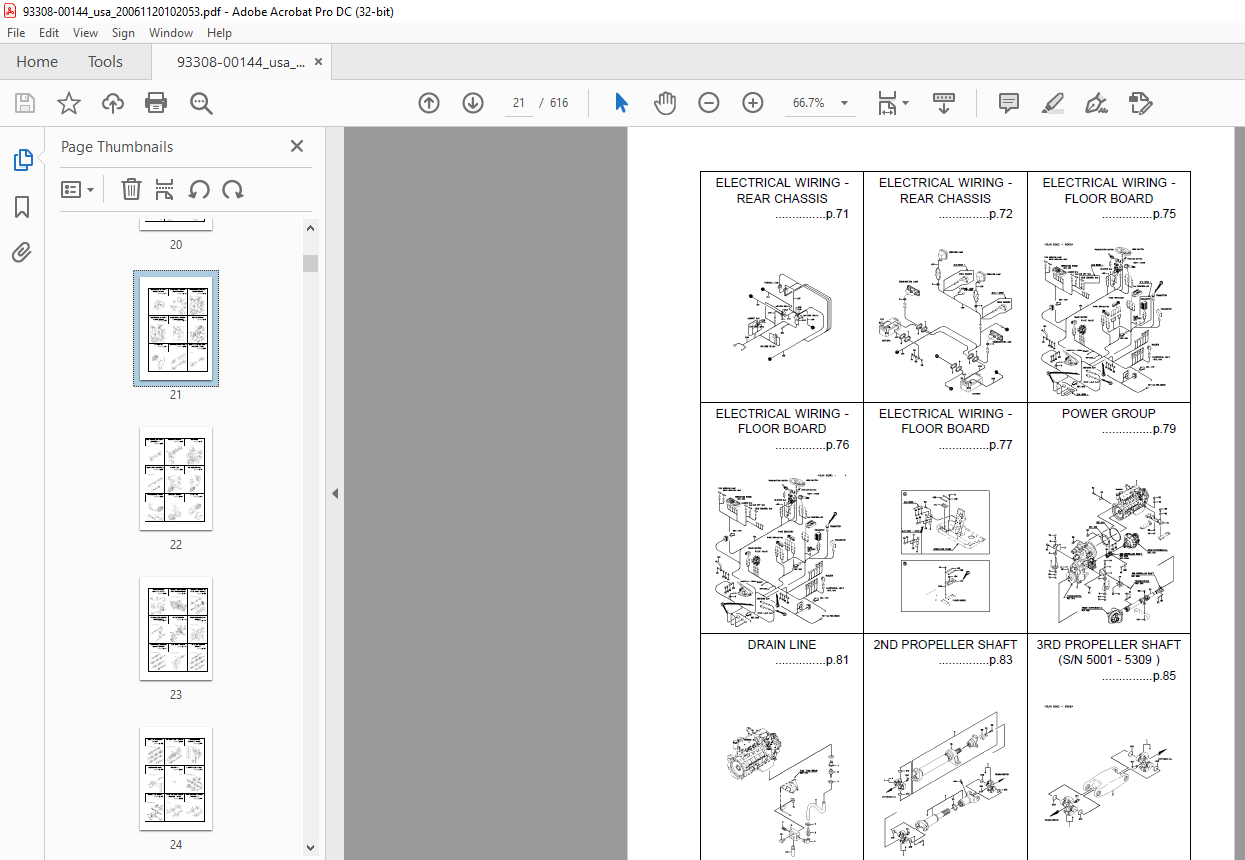Open the Fit page options icon

point(892,103)
